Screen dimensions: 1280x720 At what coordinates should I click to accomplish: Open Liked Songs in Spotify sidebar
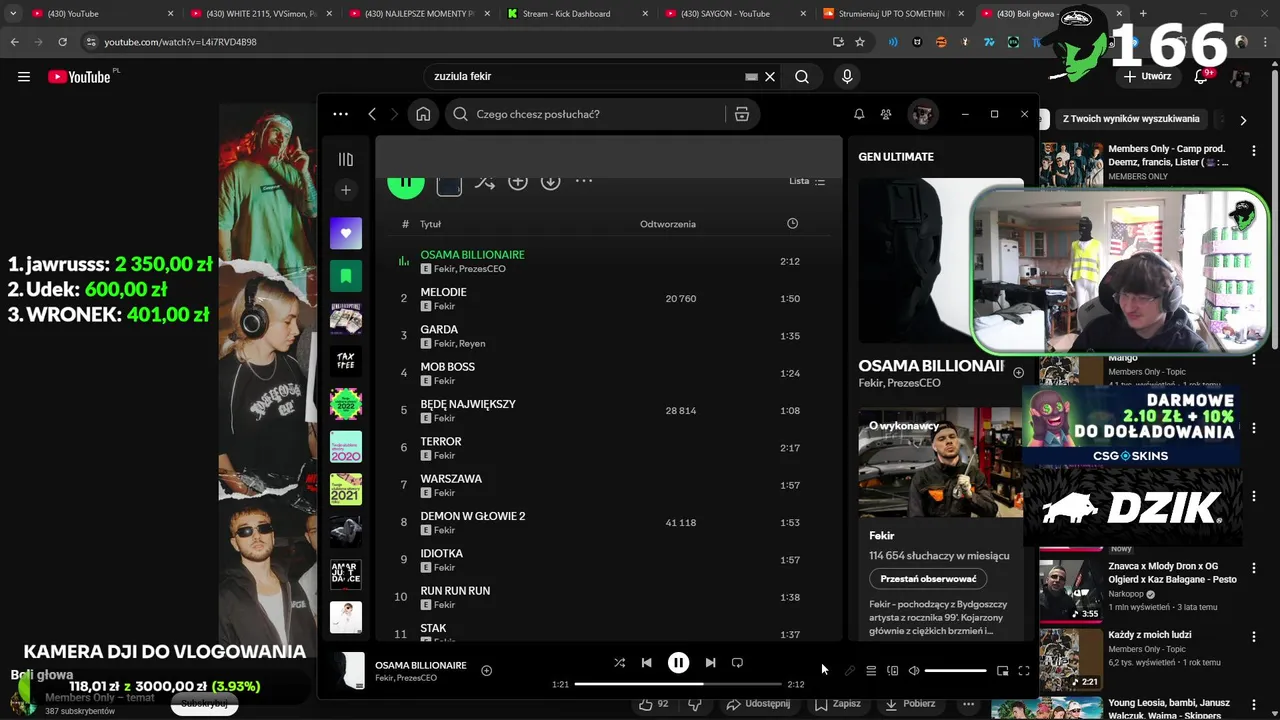(x=346, y=233)
